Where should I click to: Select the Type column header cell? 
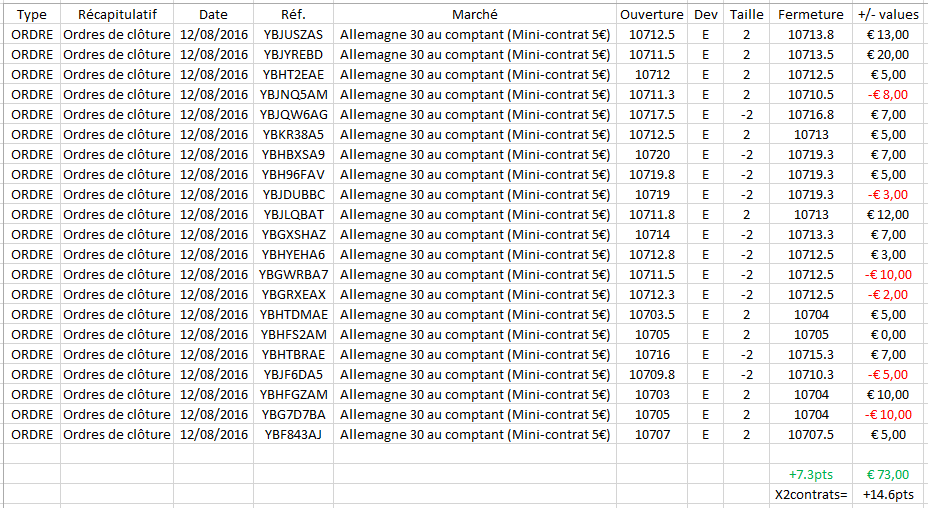coord(31,15)
